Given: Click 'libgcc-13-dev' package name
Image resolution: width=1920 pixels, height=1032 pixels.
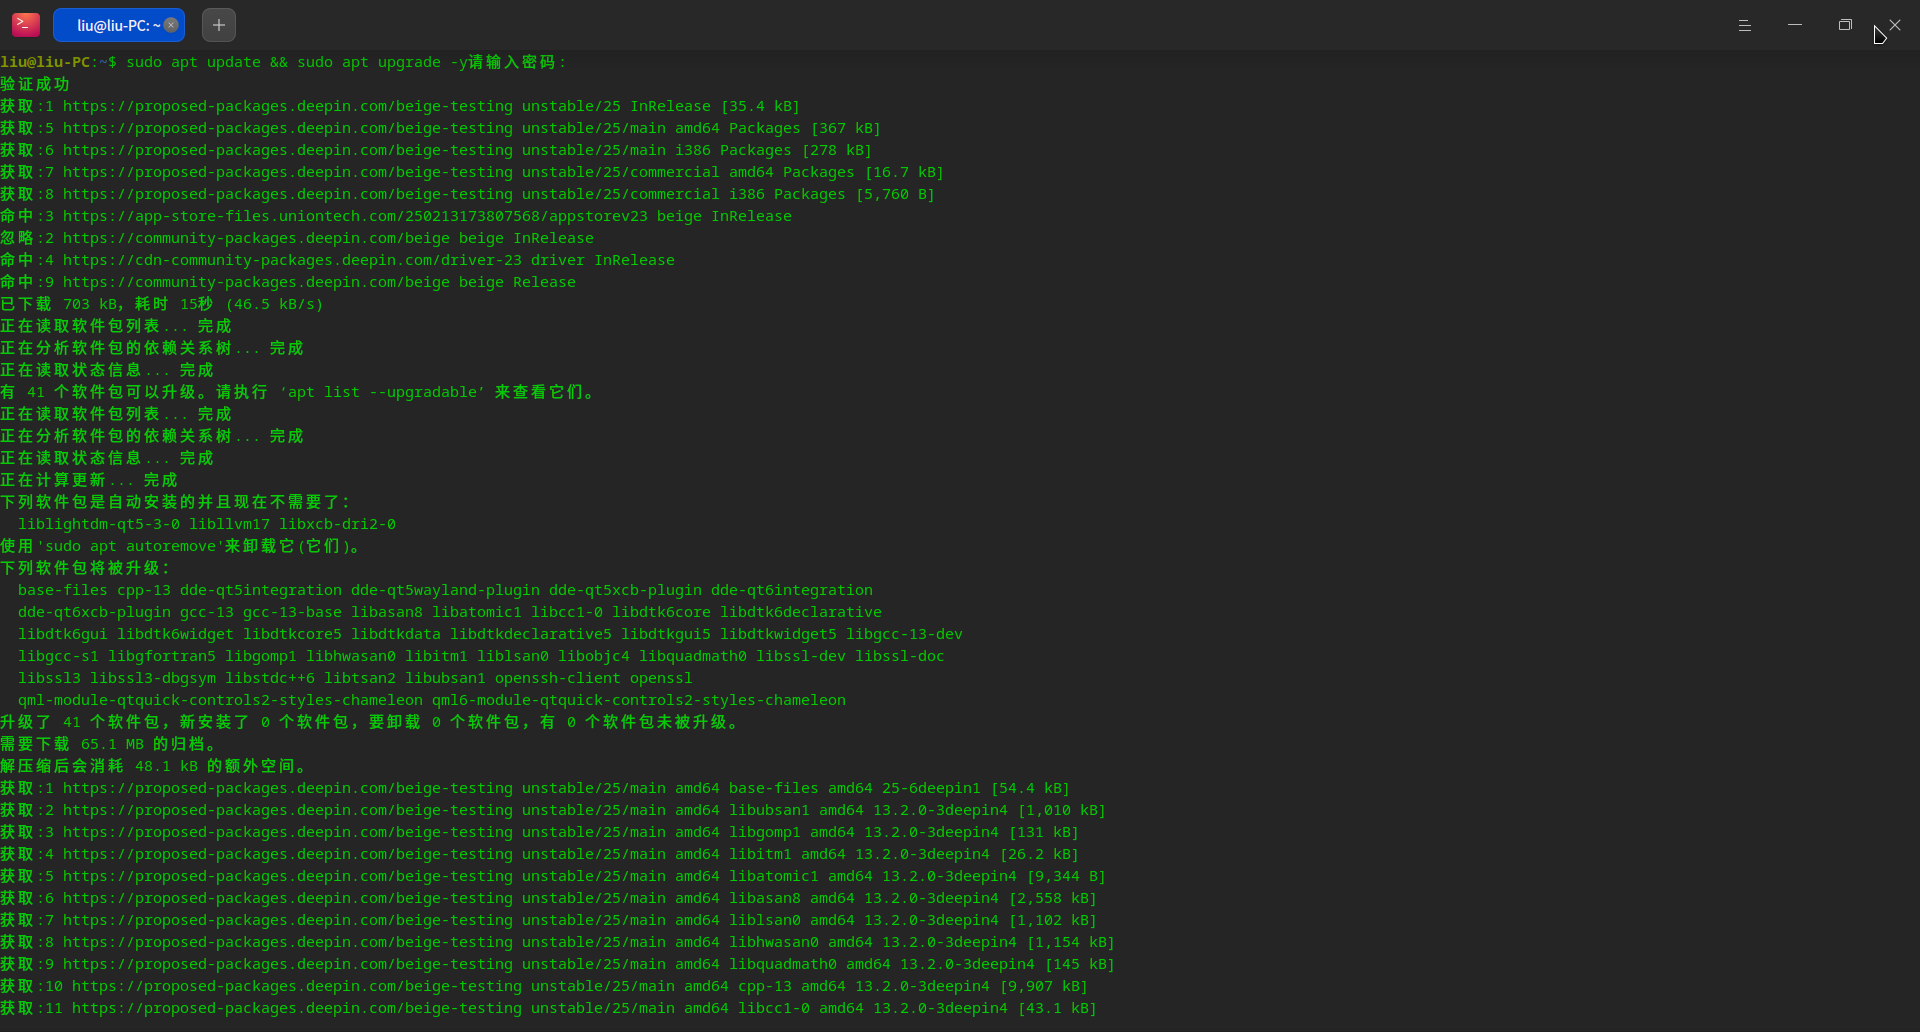Looking at the screenshot, I should click(x=904, y=634).
